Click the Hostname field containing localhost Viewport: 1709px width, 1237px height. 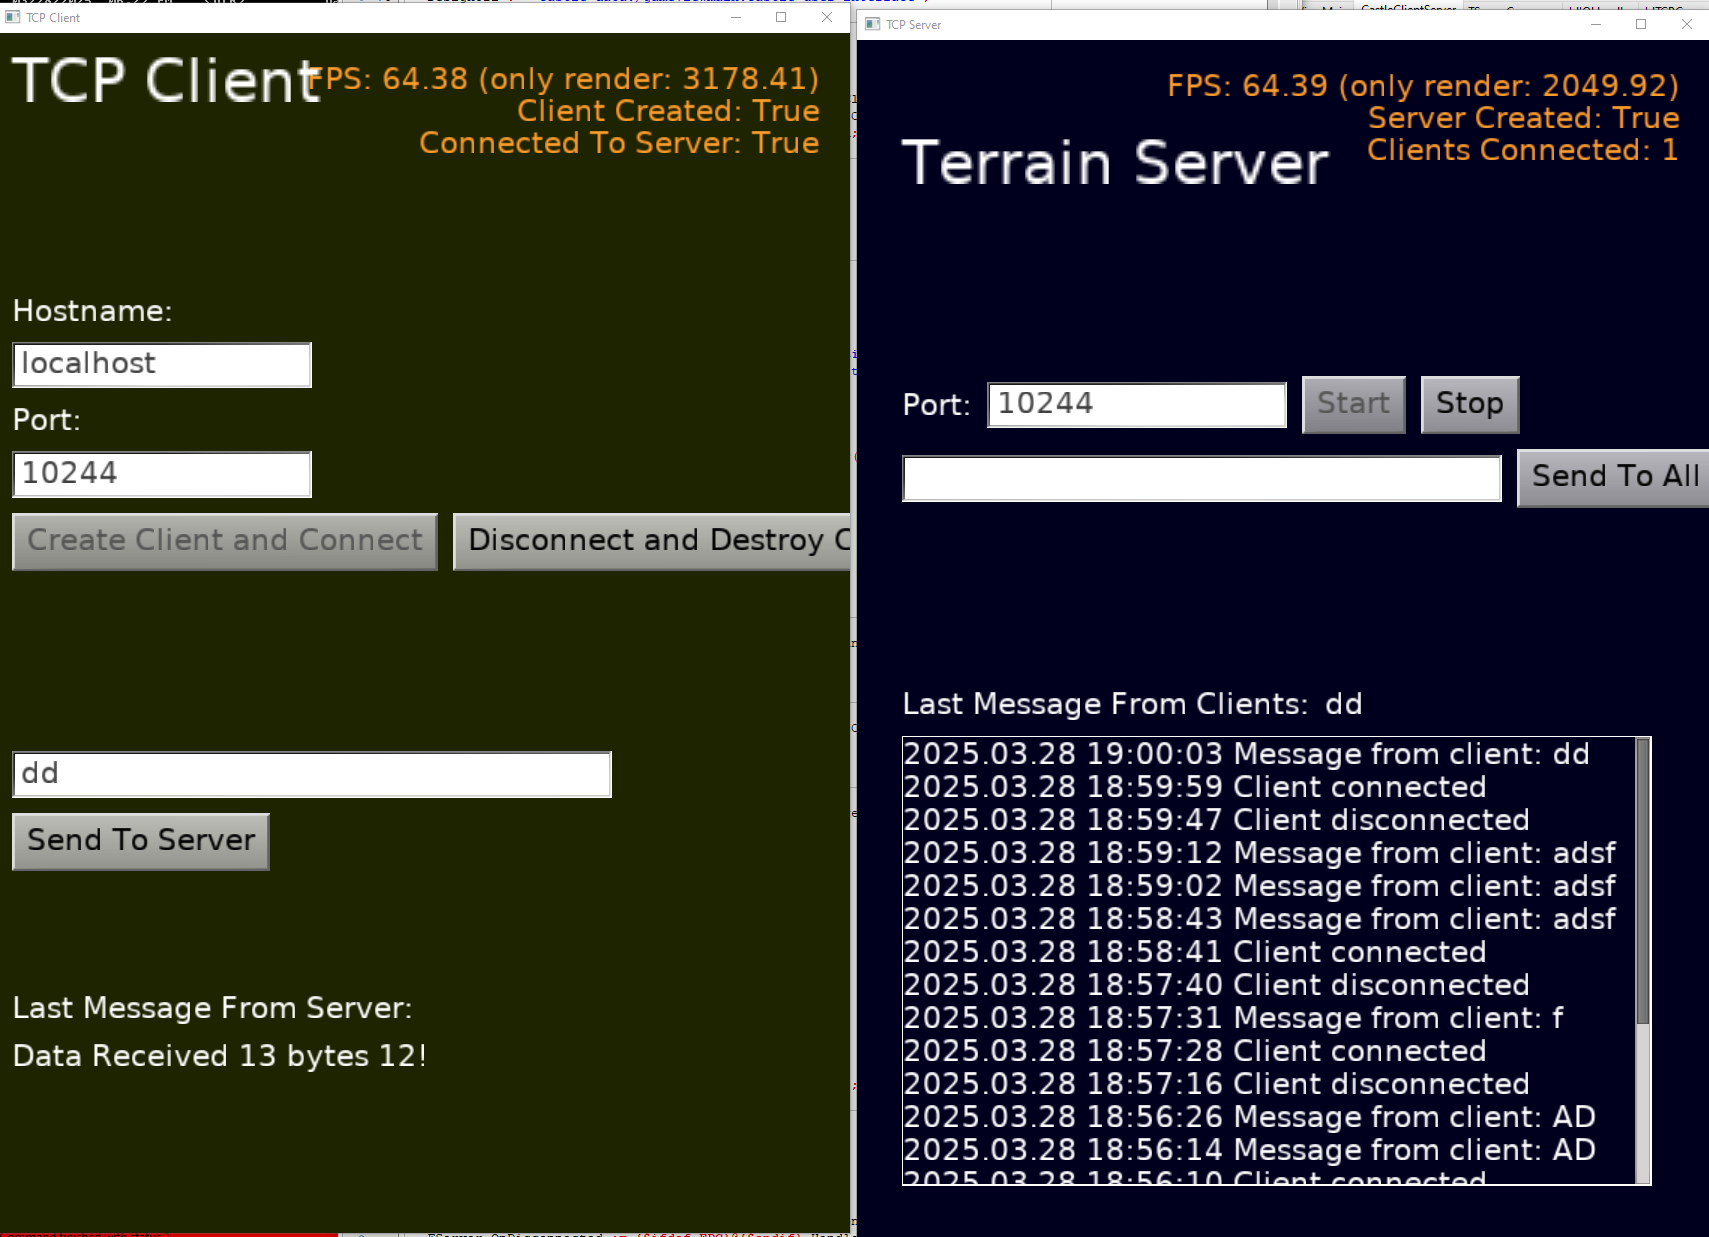pyautogui.click(x=162, y=365)
